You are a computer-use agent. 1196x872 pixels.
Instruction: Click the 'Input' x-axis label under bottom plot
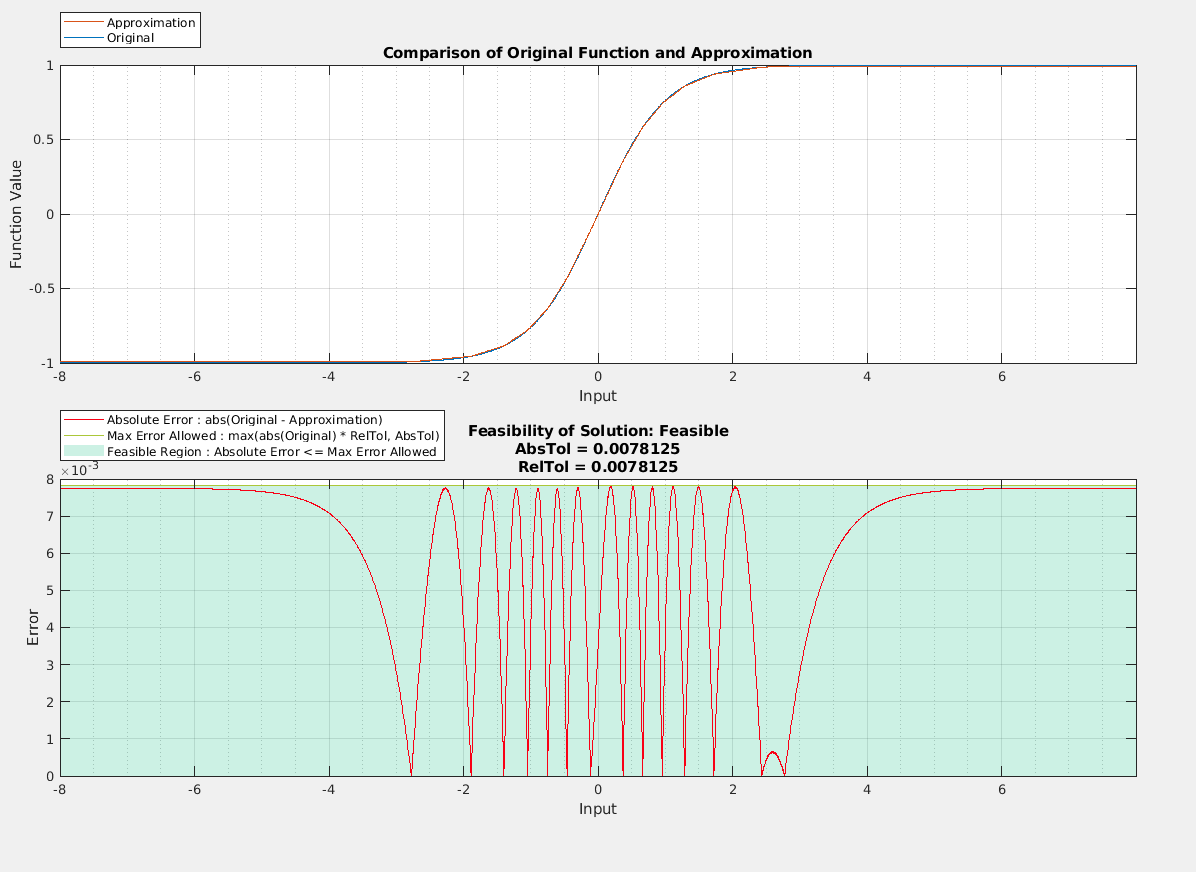coord(597,809)
